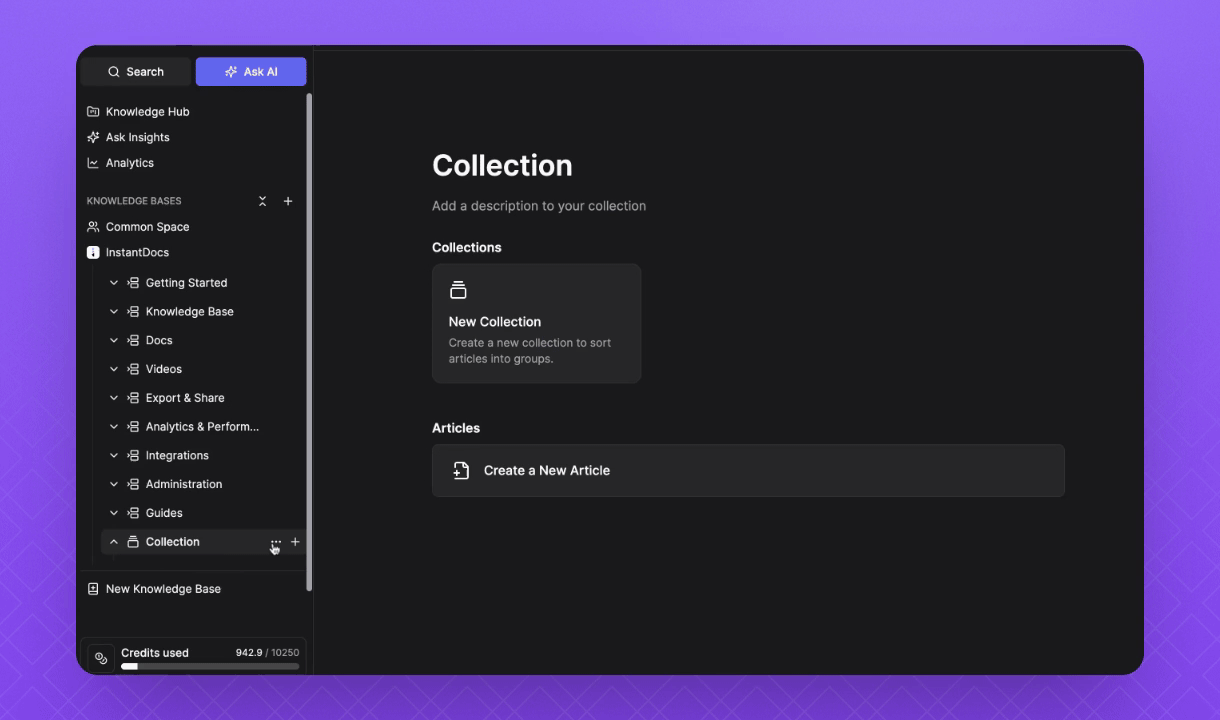1220x720 pixels.
Task: Click the Videos collection icon
Action: pyautogui.click(x=133, y=369)
